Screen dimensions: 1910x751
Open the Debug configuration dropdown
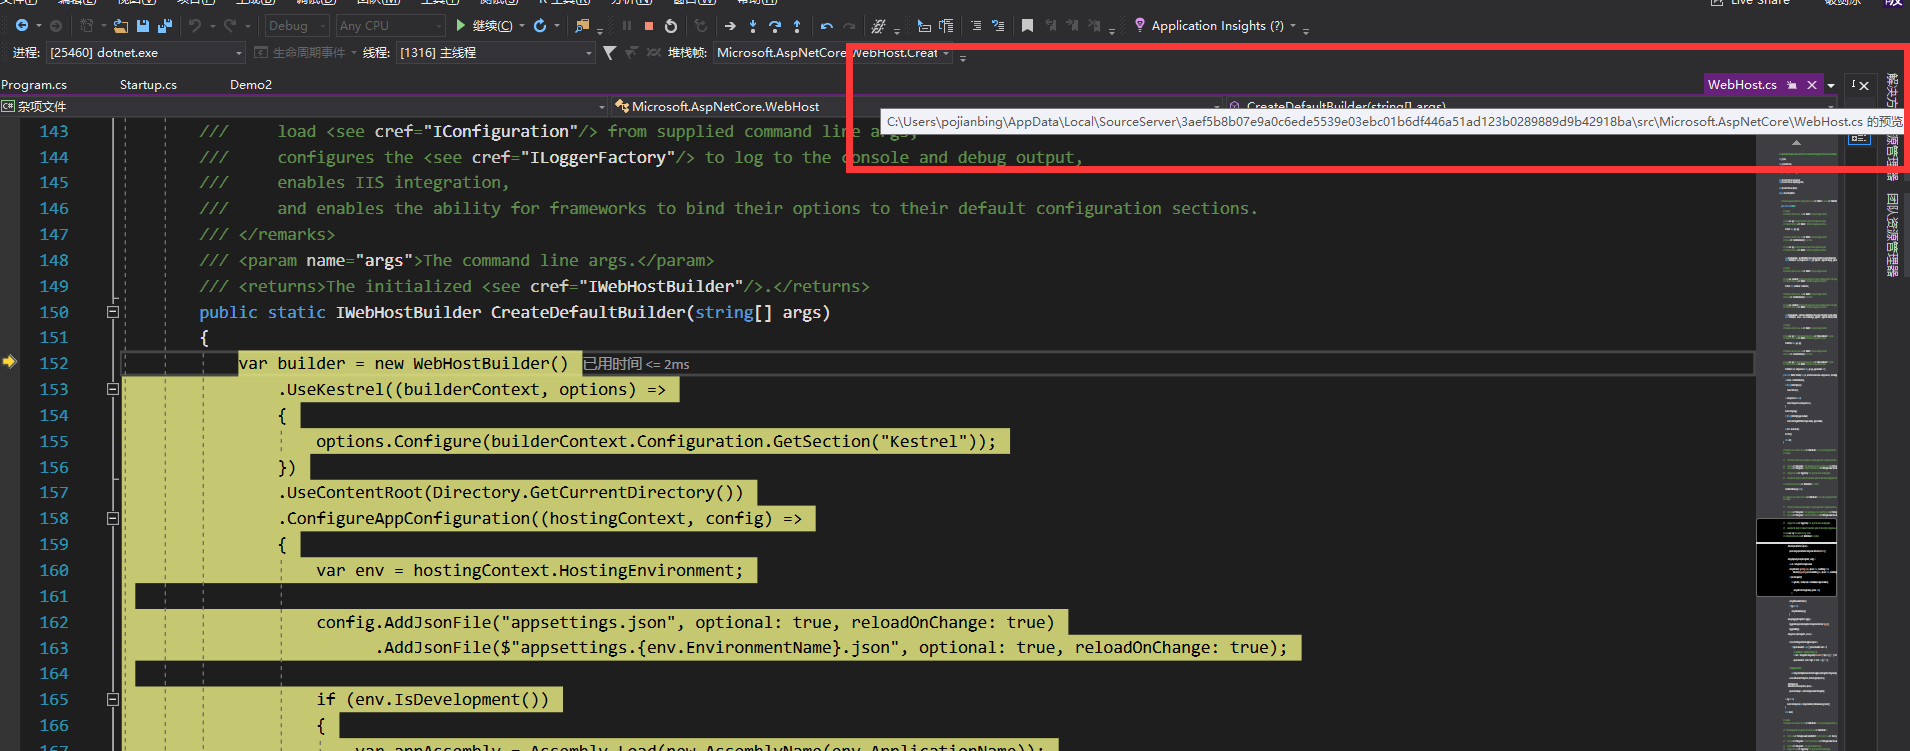[297, 26]
